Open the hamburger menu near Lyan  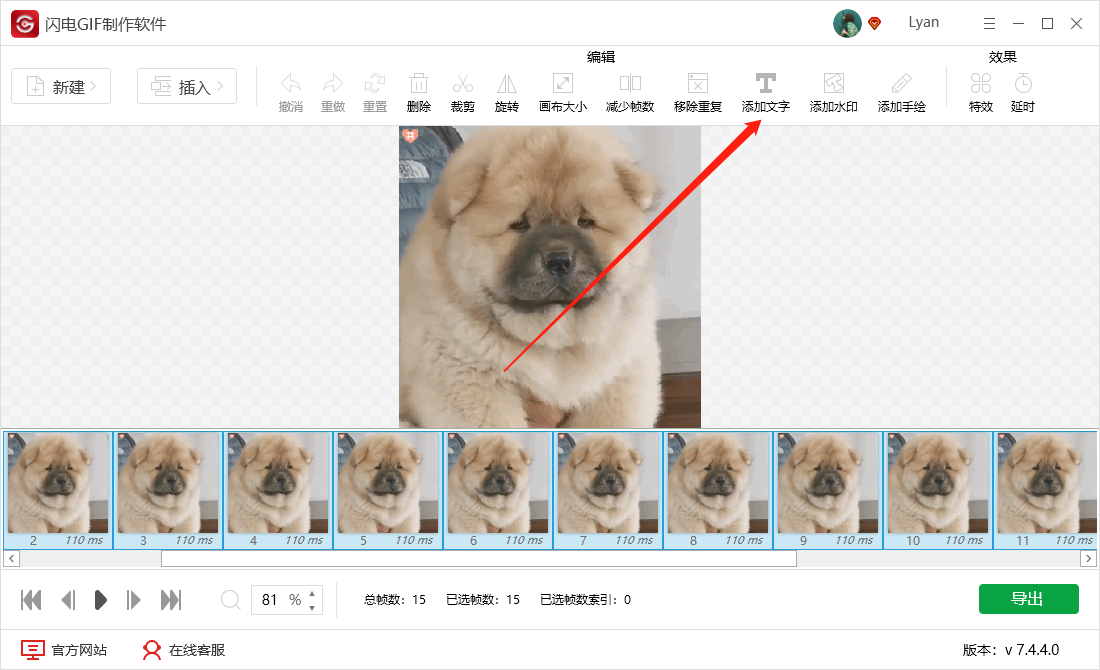(989, 22)
